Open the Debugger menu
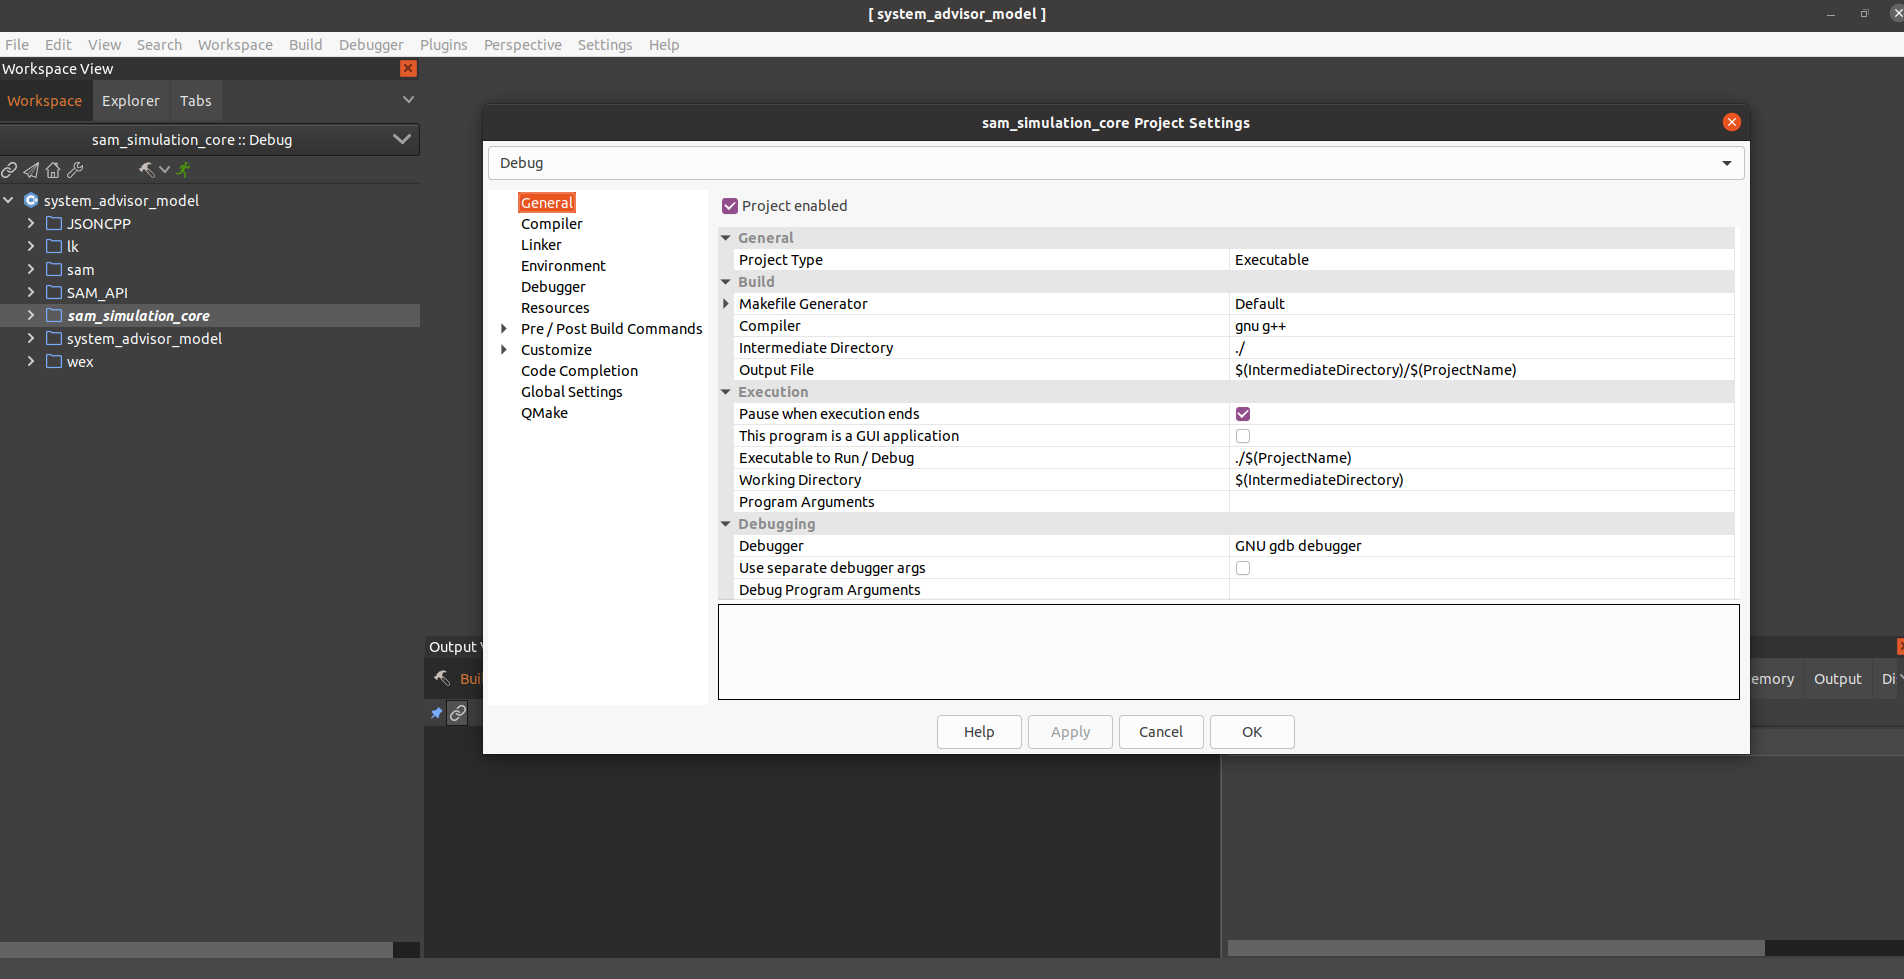 [371, 45]
